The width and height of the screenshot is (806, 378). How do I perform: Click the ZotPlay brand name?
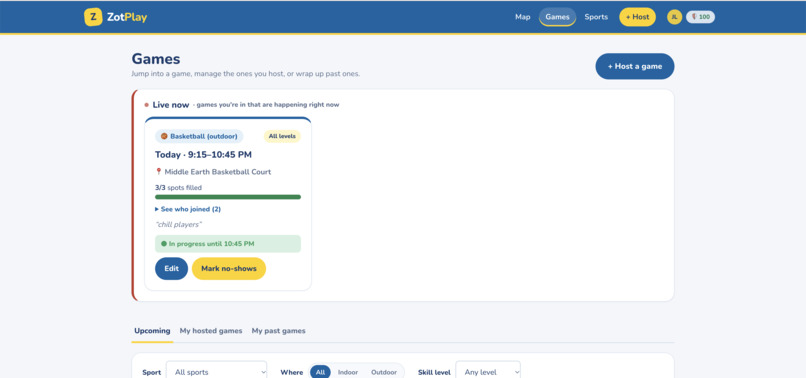coord(127,17)
